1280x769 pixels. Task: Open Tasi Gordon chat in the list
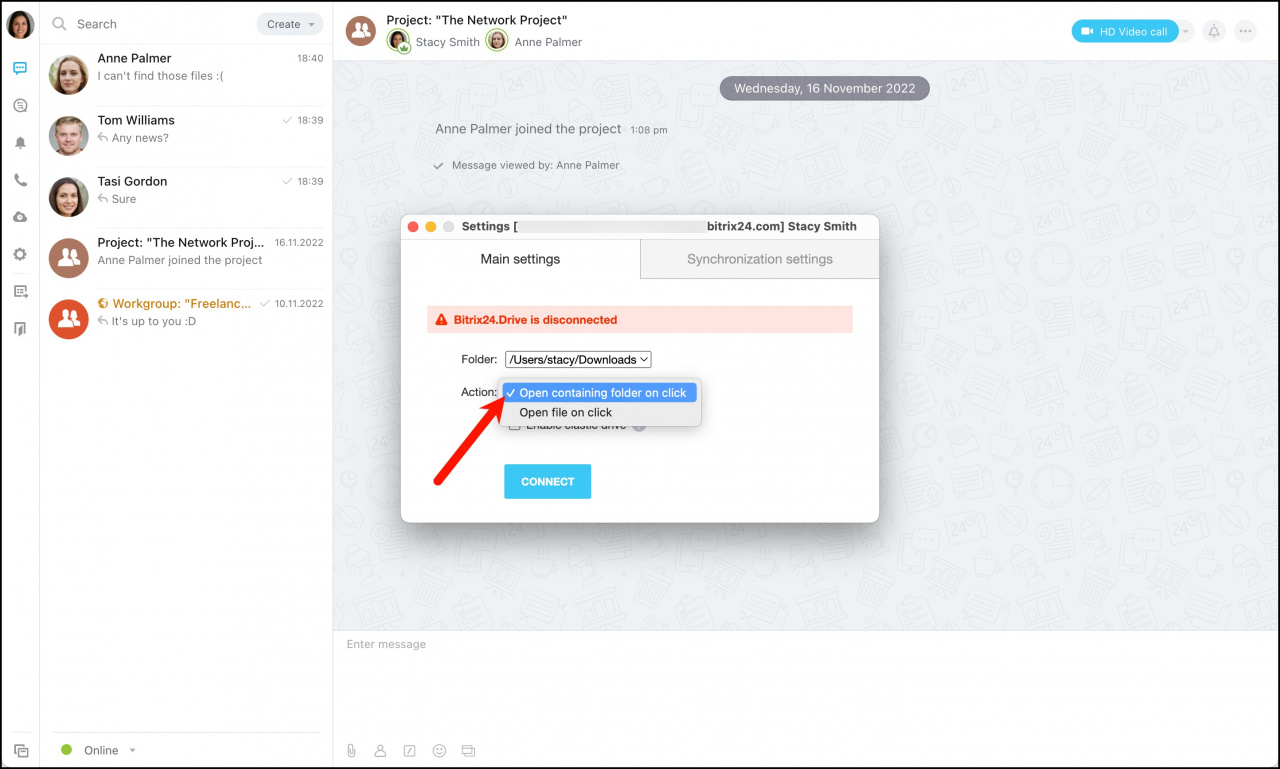click(x=186, y=197)
